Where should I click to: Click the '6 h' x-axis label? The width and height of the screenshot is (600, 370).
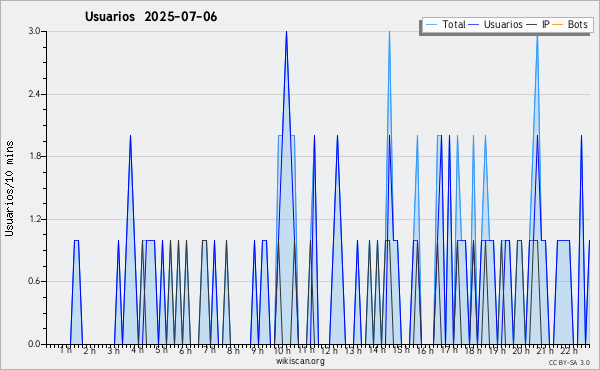tap(185, 350)
